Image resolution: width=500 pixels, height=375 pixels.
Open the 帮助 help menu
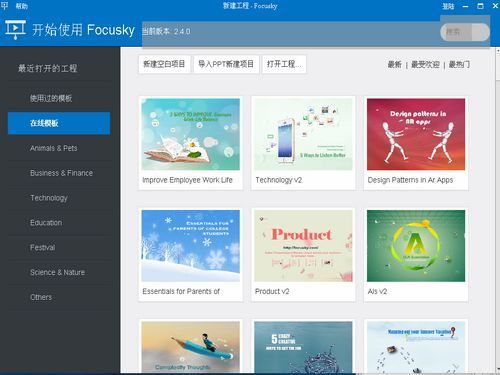point(22,6)
